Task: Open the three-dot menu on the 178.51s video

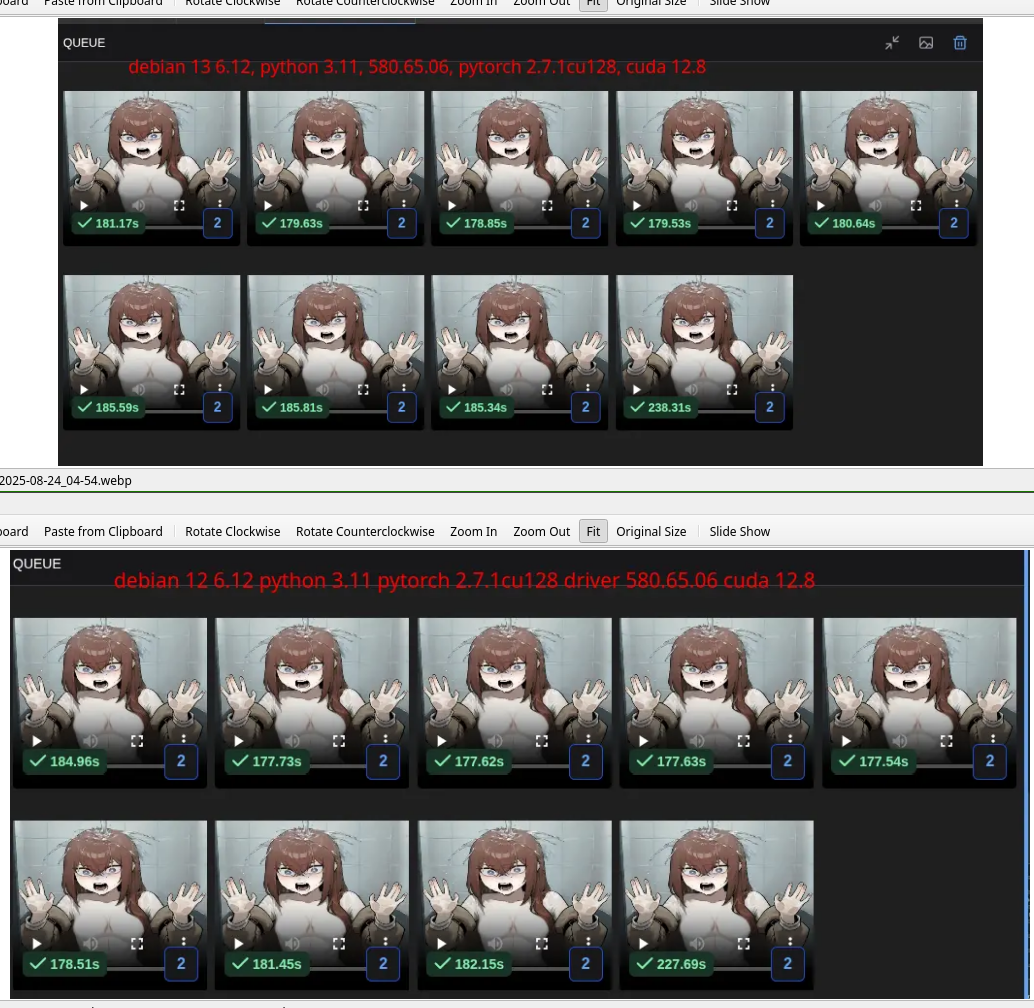Action: [x=183, y=942]
